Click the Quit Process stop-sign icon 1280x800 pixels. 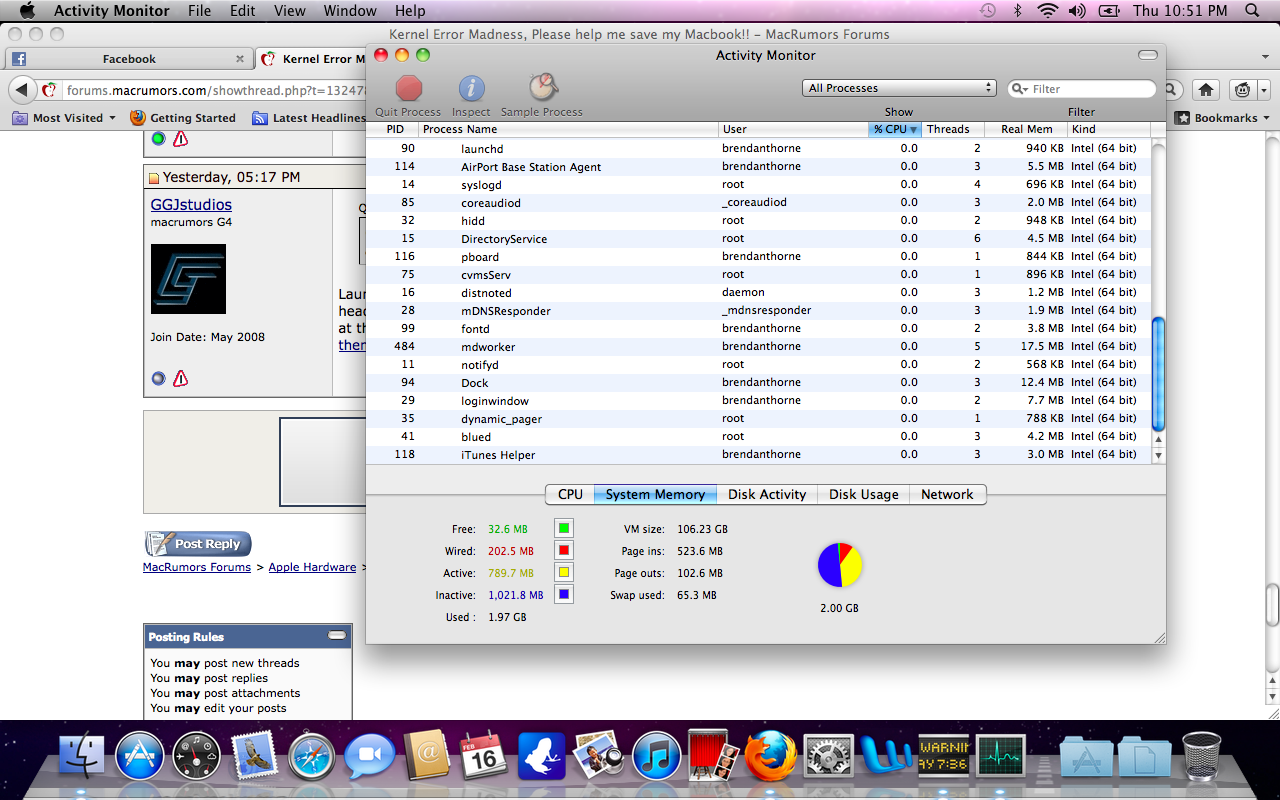click(409, 88)
